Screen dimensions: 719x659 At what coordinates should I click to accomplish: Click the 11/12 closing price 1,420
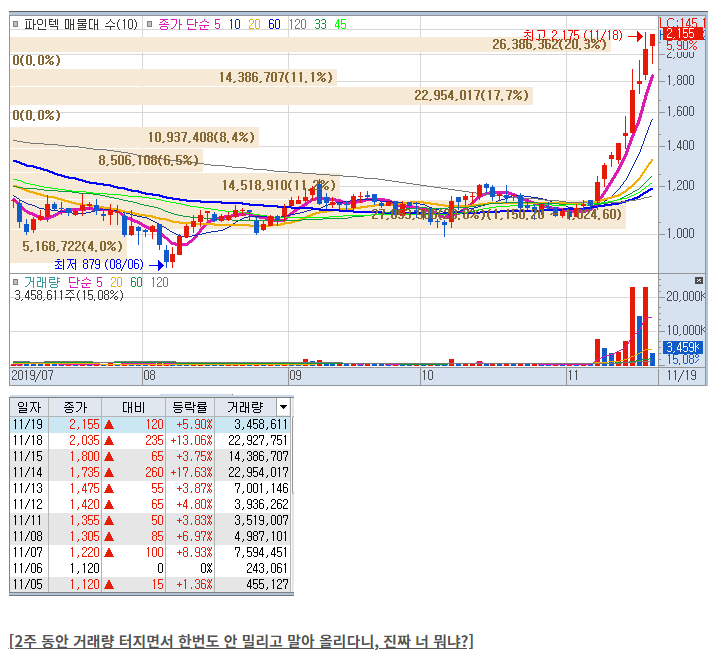tap(84, 504)
